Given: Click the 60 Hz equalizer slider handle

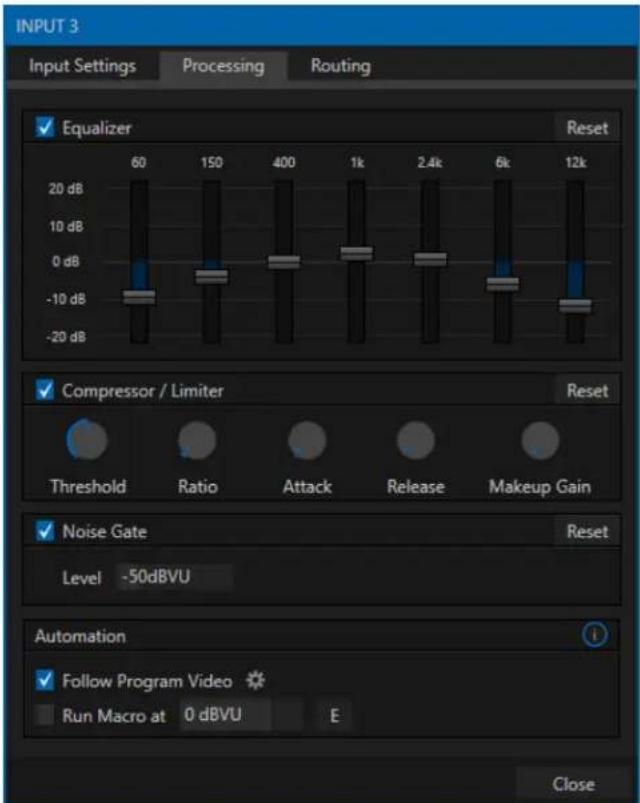Looking at the screenshot, I should click(x=139, y=297).
